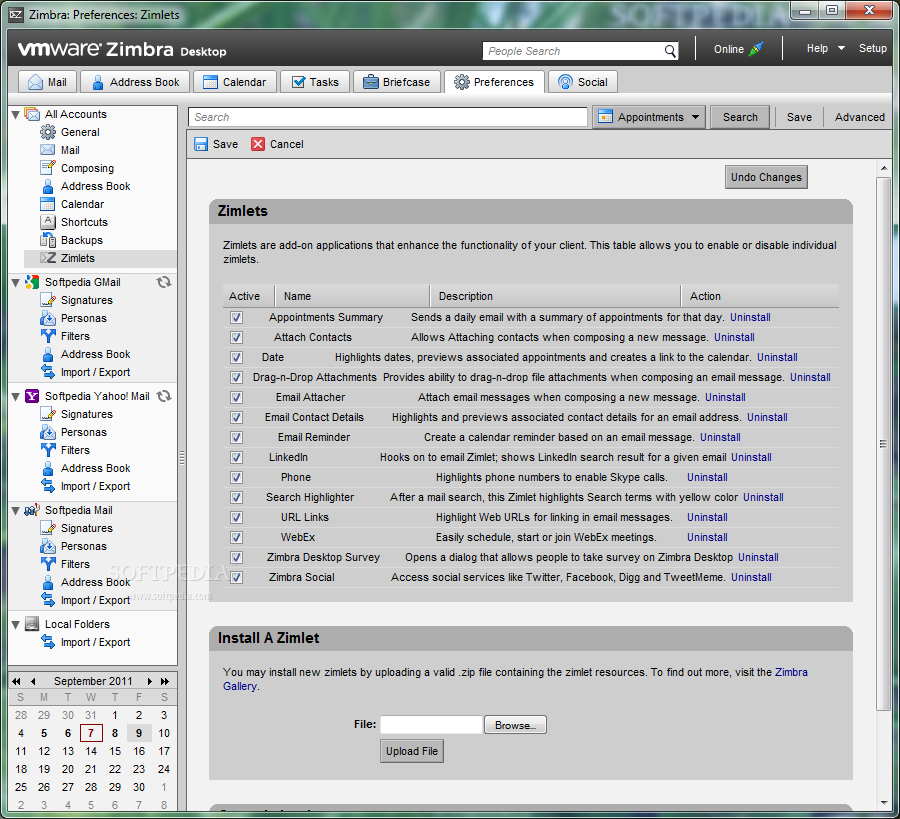Click the red Cancel X icon

[258, 144]
